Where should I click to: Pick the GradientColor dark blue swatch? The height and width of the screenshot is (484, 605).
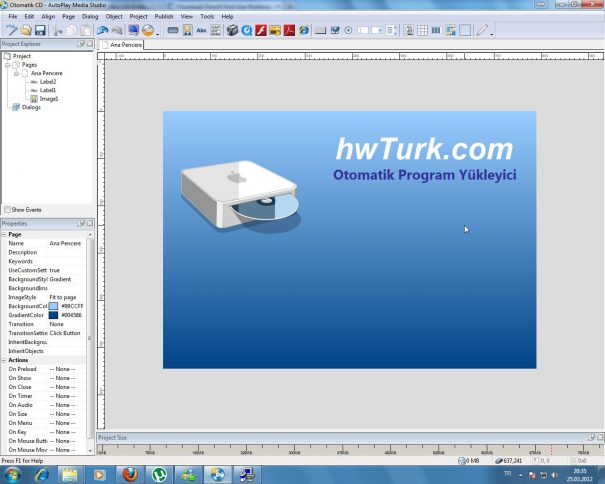pos(53,315)
